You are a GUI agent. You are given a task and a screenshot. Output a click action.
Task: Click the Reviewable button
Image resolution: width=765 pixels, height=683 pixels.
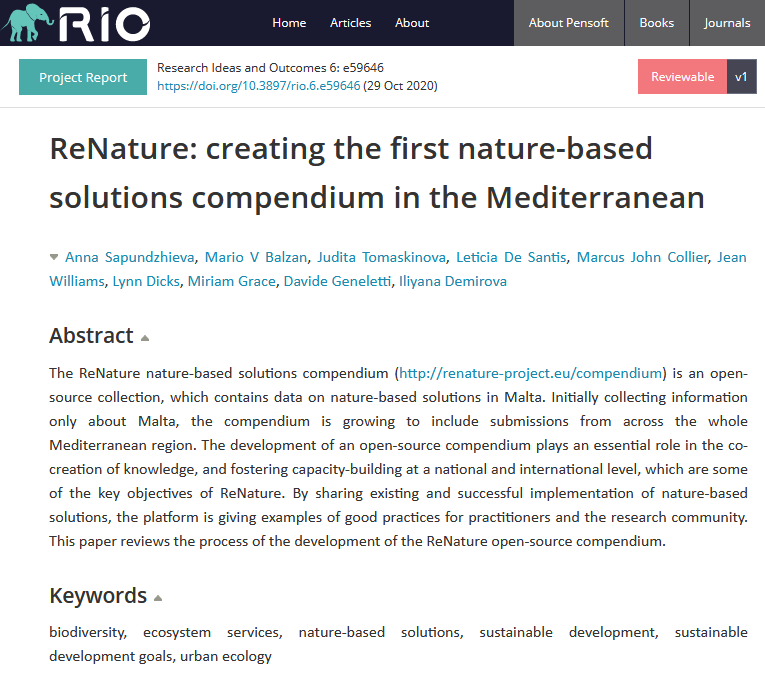682,77
